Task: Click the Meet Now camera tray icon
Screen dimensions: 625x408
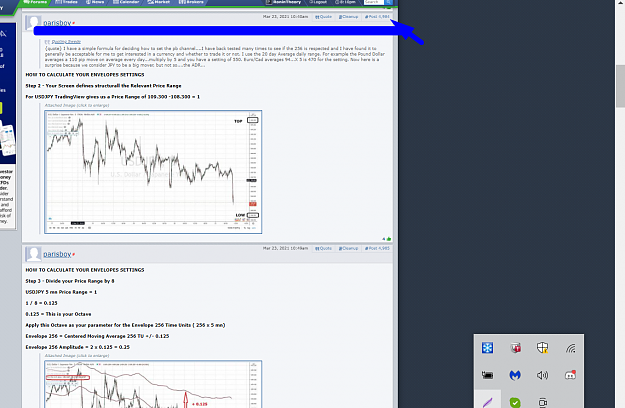Action: point(542,402)
